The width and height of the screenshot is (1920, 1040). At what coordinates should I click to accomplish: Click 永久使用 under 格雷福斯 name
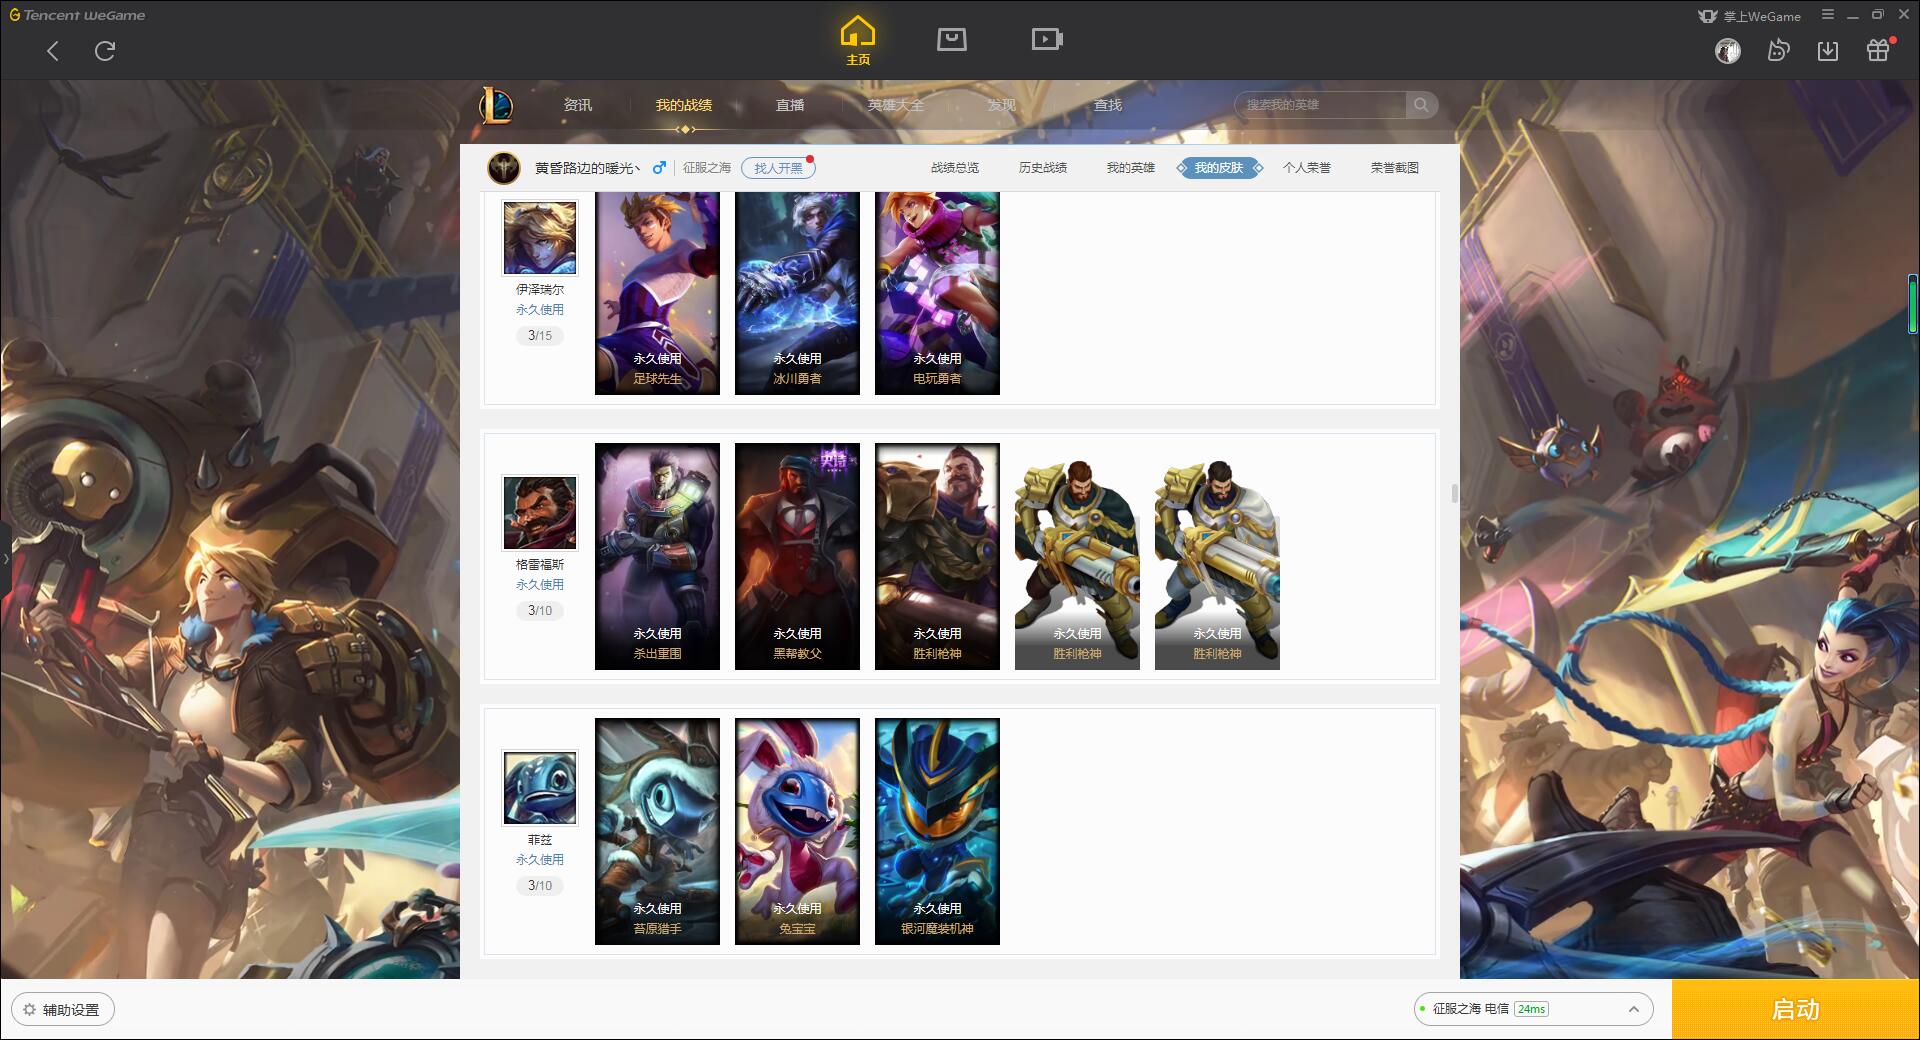(540, 585)
